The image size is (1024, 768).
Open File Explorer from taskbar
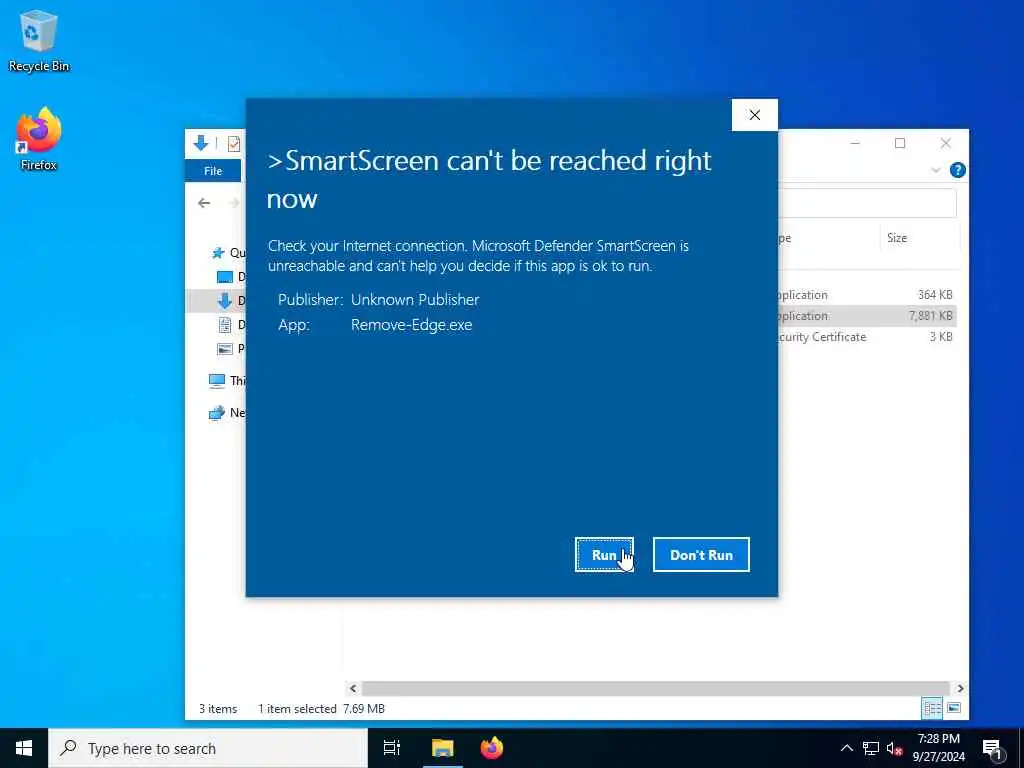coord(442,748)
